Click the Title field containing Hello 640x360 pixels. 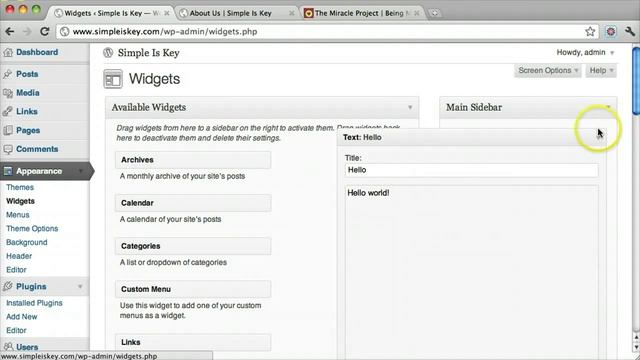471,170
